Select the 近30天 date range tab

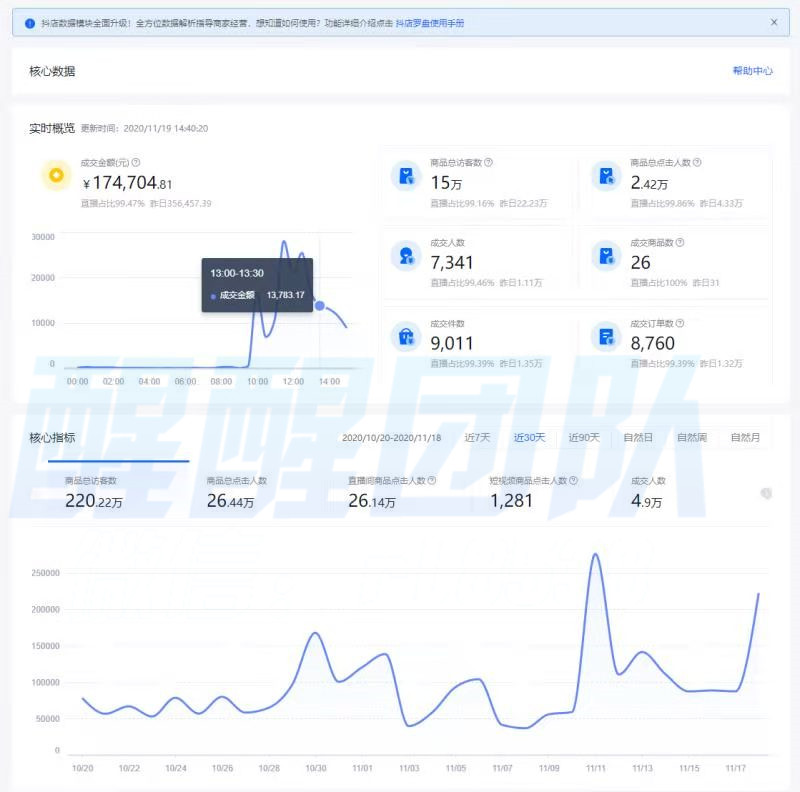(x=530, y=437)
